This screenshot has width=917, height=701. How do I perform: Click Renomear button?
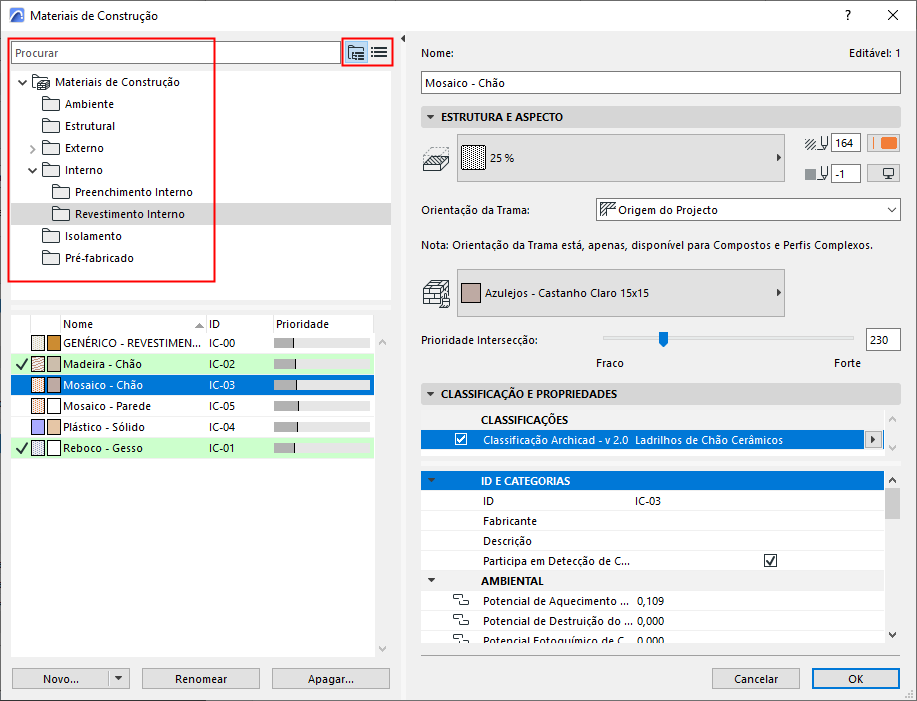point(201,679)
